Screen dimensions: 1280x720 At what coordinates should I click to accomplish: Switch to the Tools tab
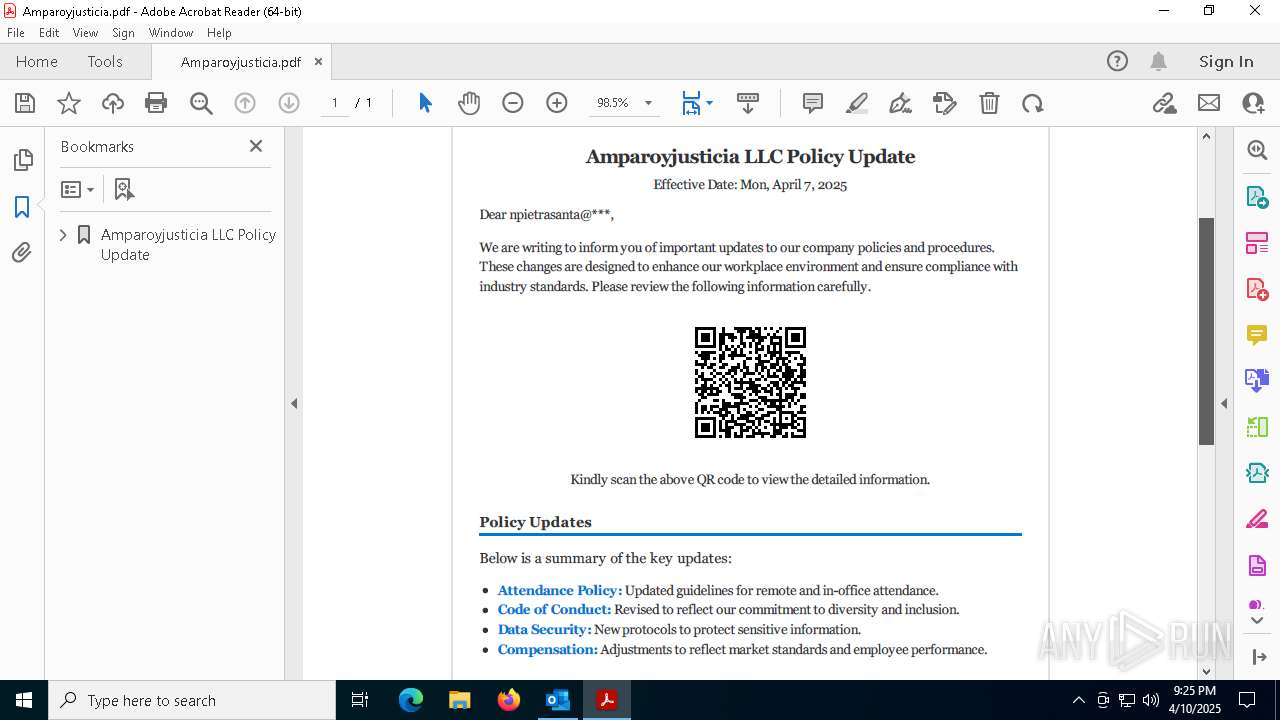click(x=105, y=61)
